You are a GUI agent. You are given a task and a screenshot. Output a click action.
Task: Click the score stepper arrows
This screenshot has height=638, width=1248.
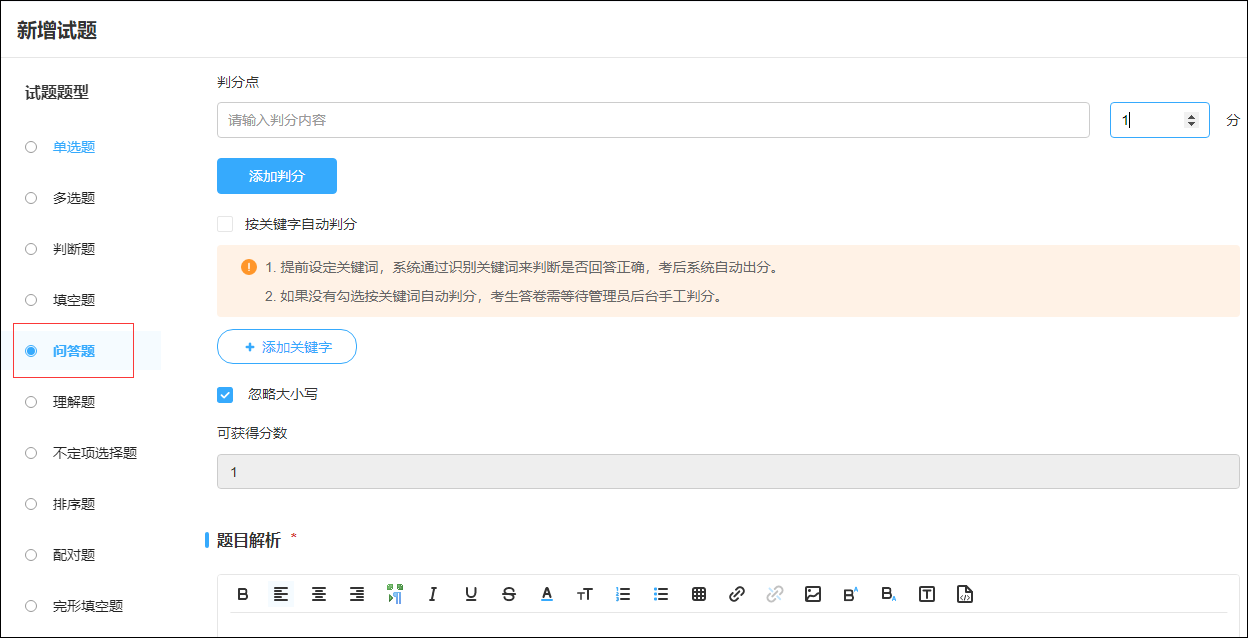point(1191,120)
